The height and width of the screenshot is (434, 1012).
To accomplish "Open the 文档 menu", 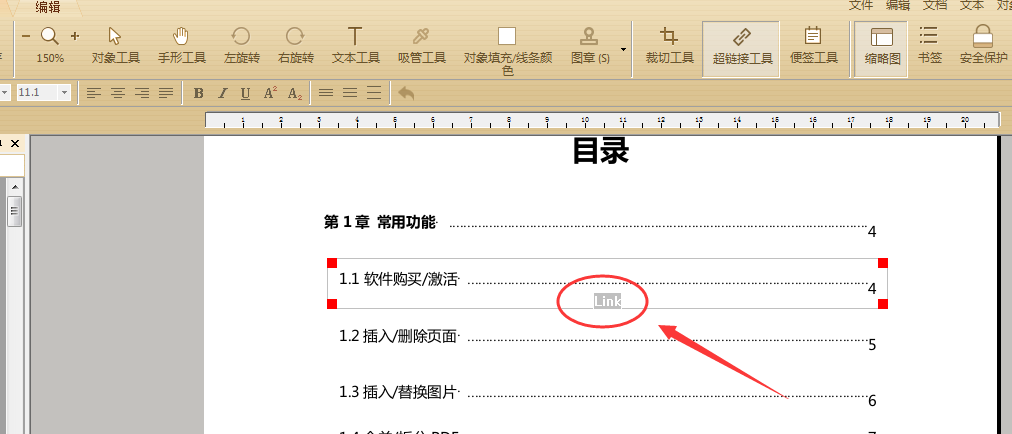I will point(935,5).
